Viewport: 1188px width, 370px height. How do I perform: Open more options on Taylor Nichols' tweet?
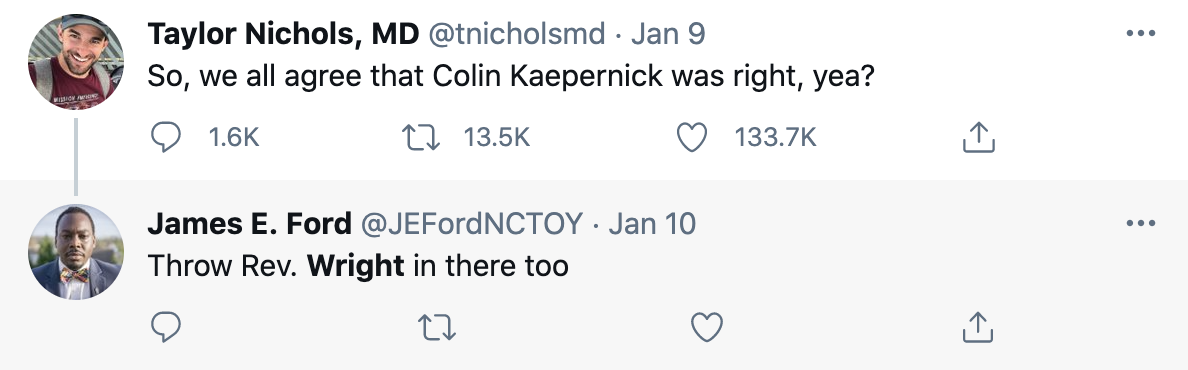(x=1140, y=33)
